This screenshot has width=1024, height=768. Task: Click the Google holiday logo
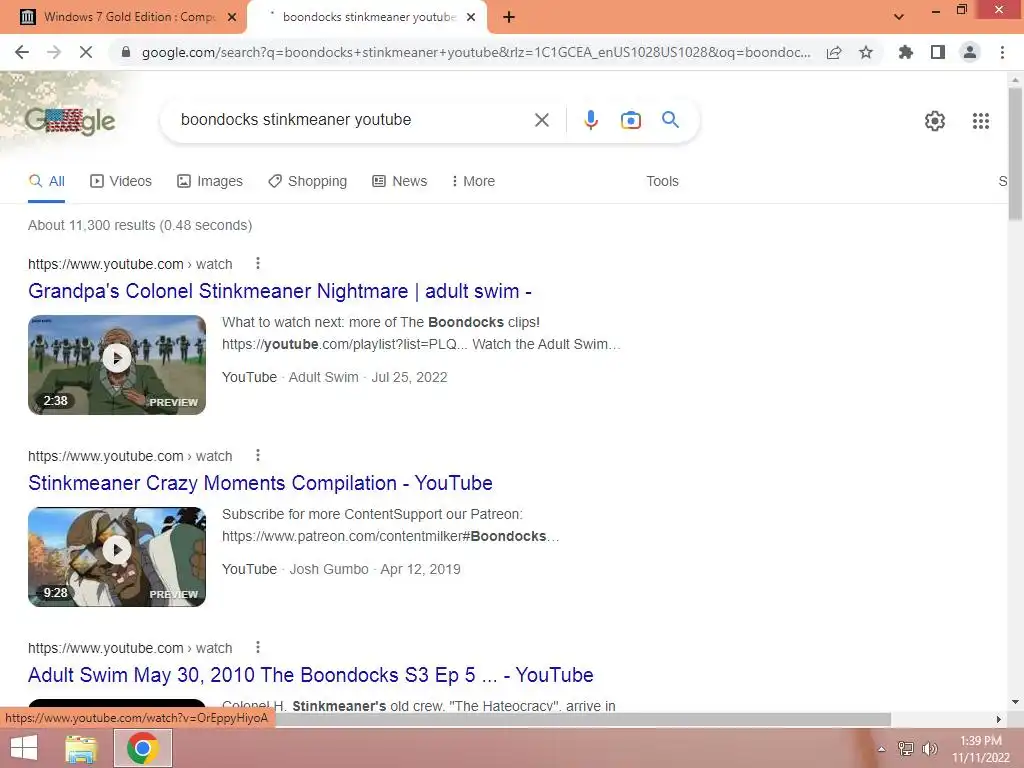point(70,121)
